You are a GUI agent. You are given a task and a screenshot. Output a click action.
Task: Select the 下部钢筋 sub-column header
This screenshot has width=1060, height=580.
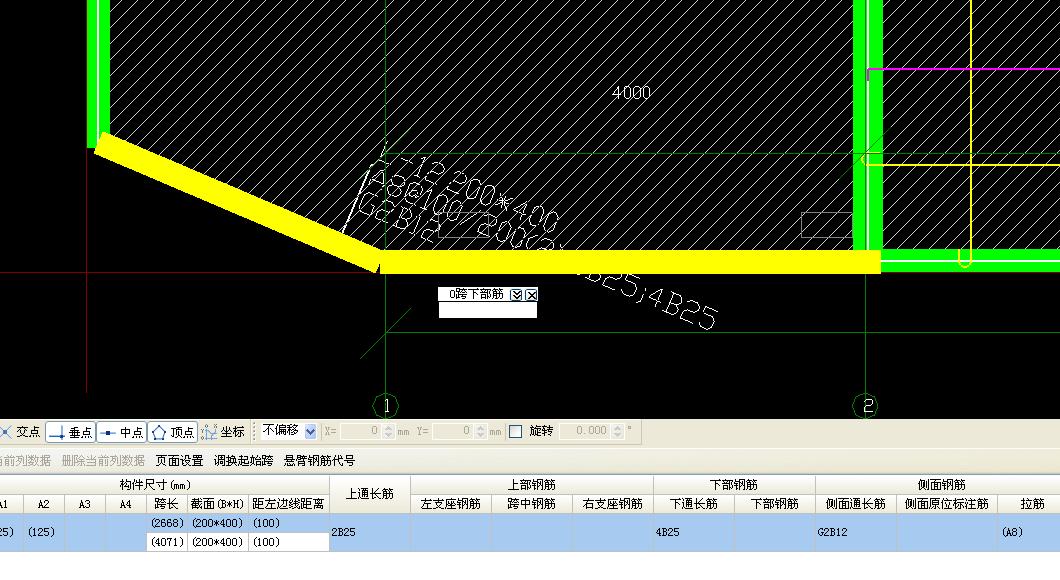775,504
